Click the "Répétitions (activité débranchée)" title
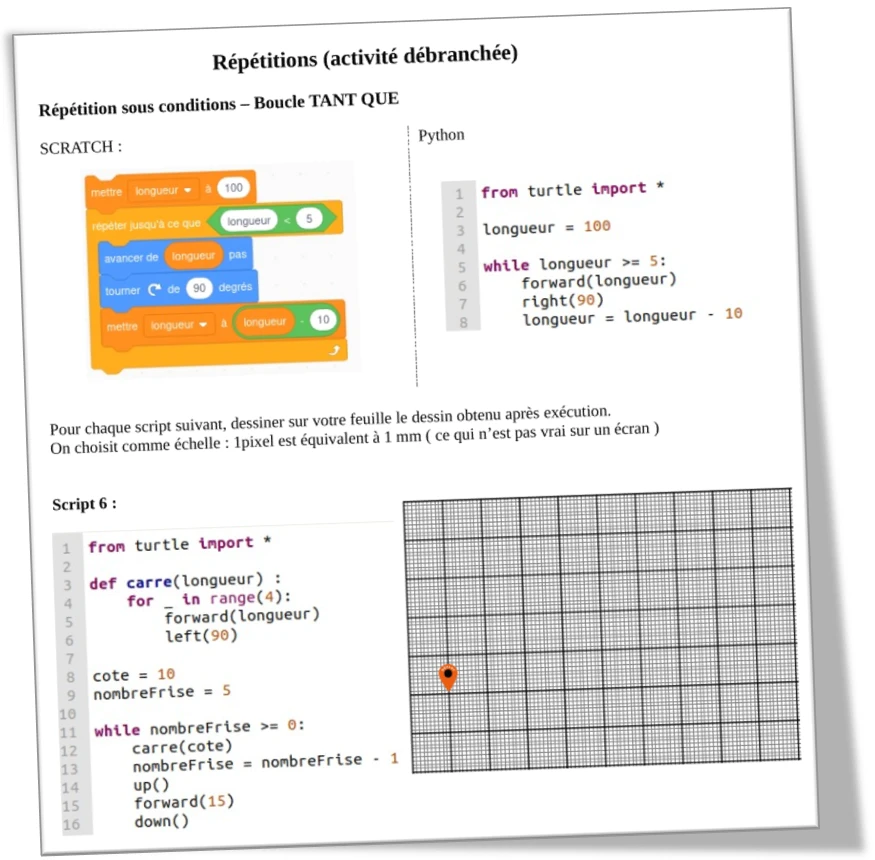This screenshot has height=860, width=875. point(365,58)
